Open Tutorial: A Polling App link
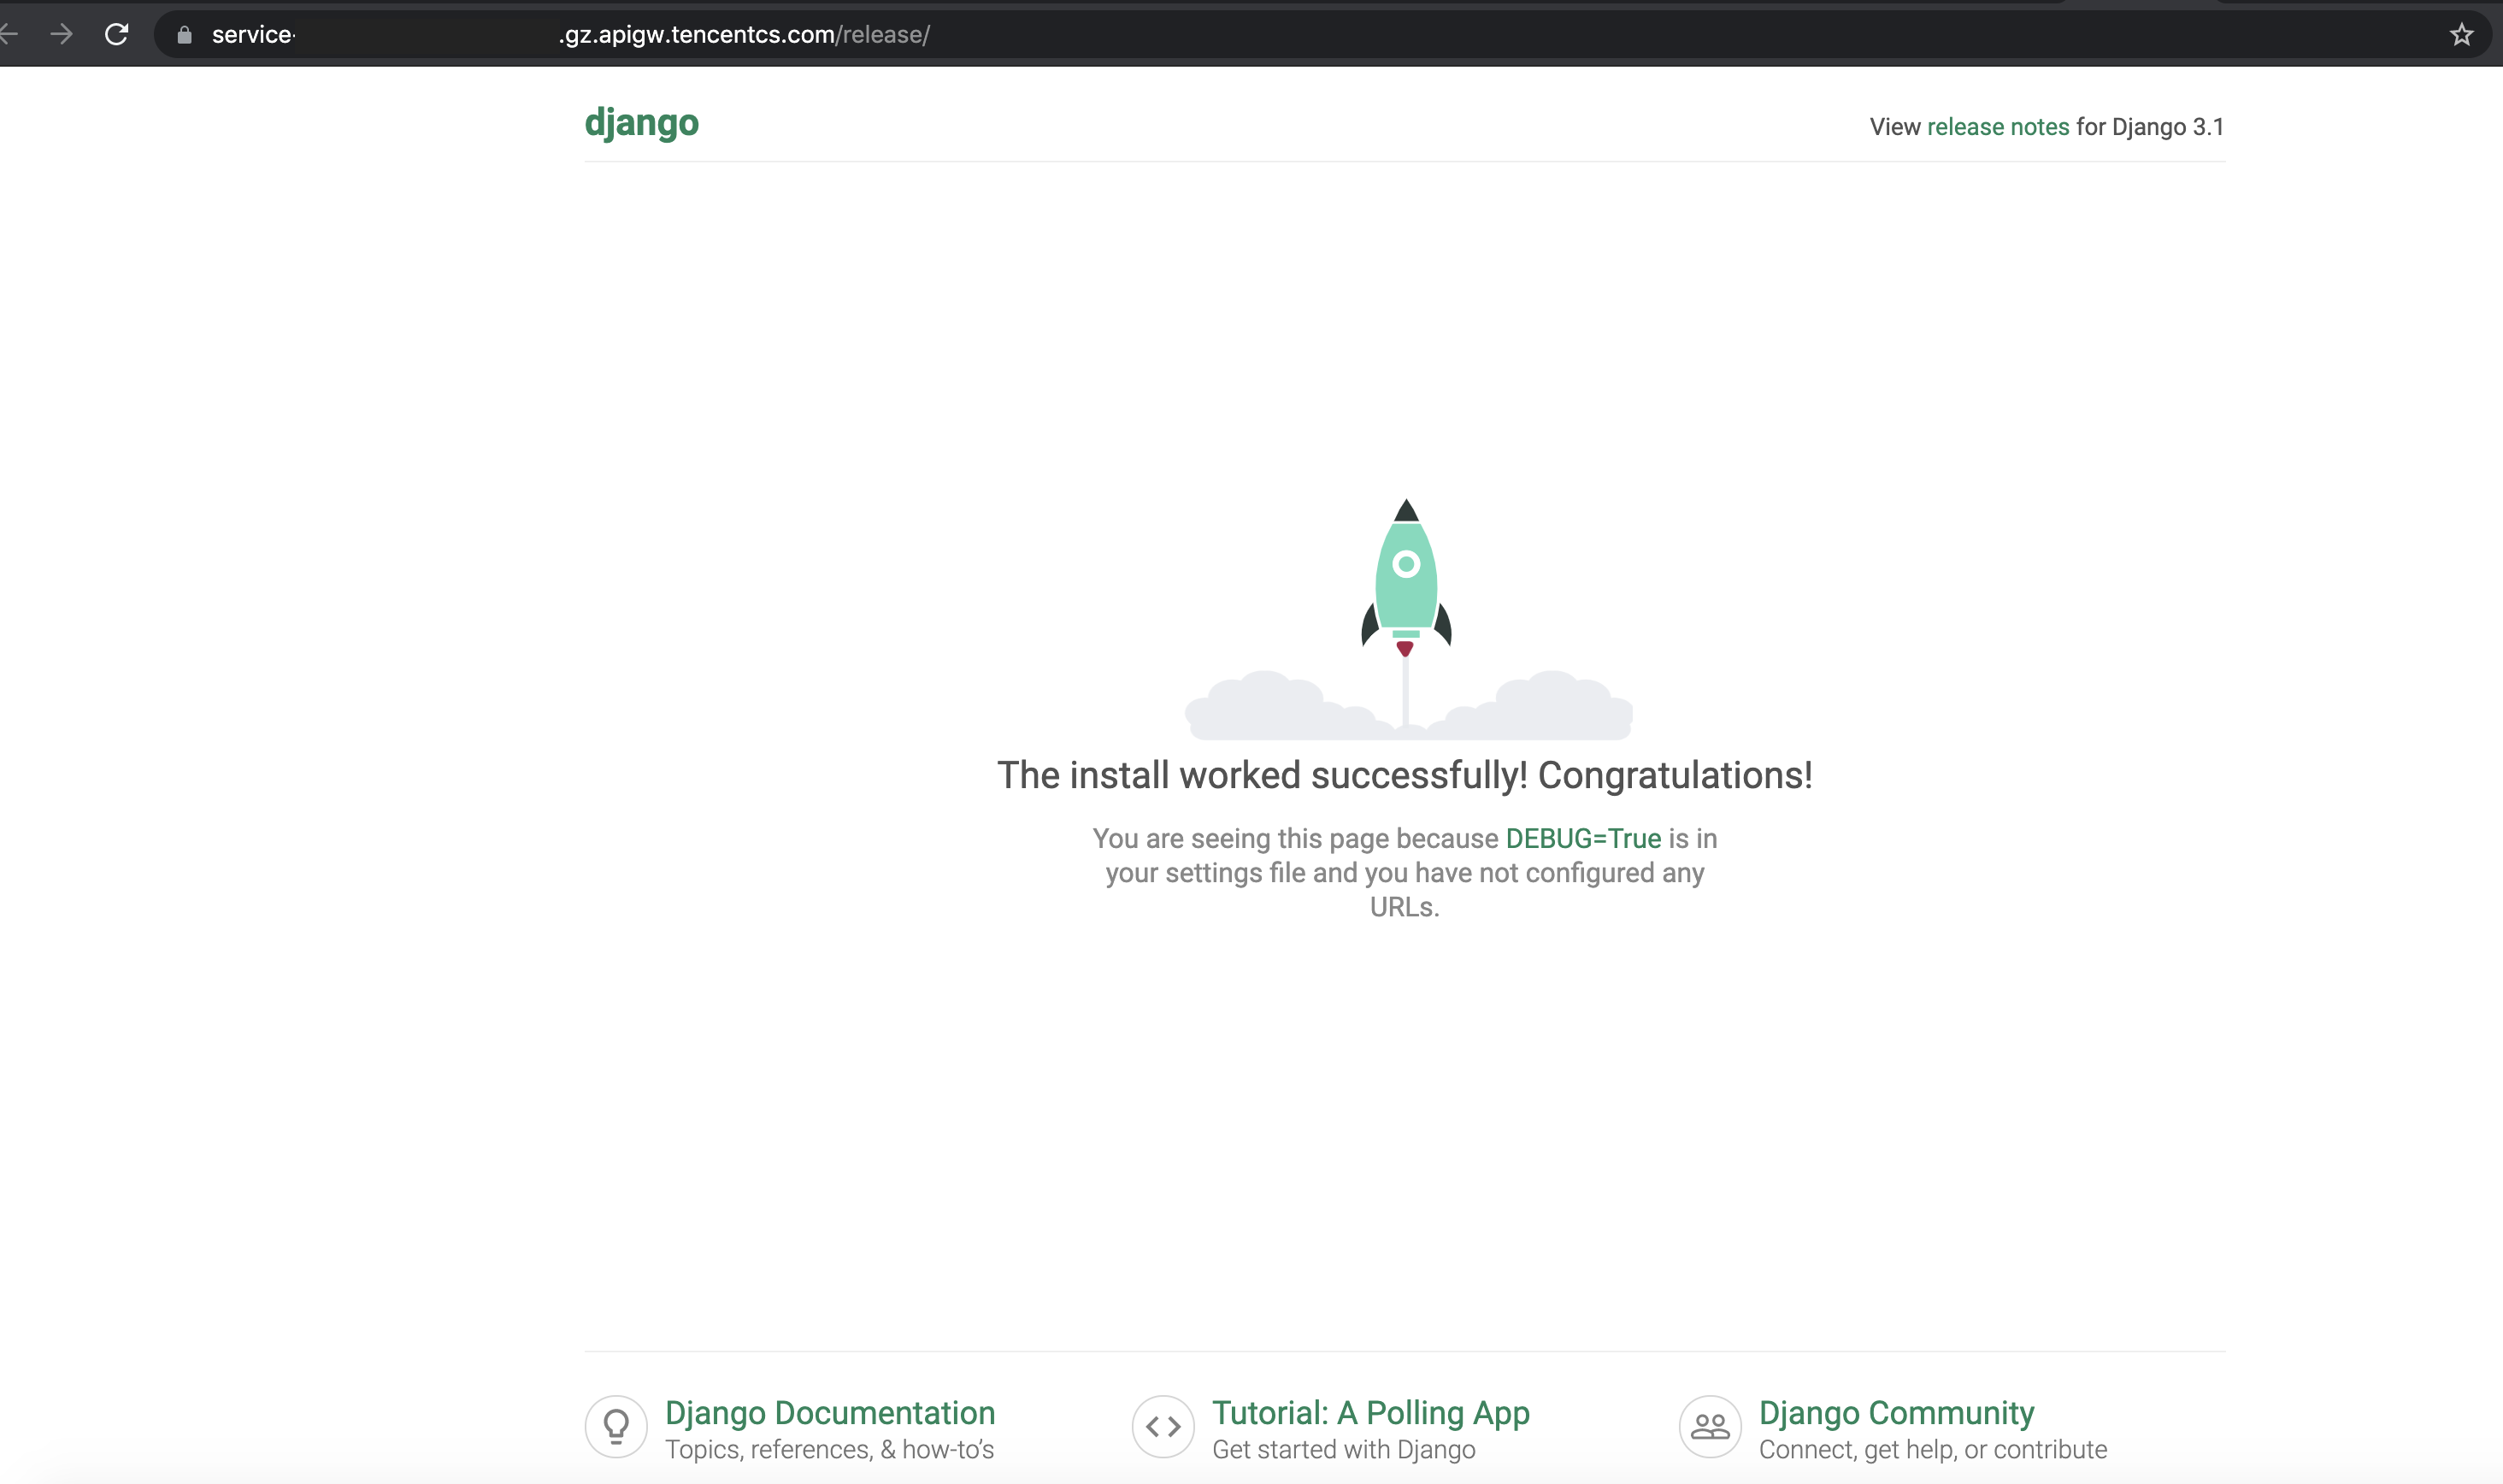Image resolution: width=2503 pixels, height=1484 pixels. 1370,1412
